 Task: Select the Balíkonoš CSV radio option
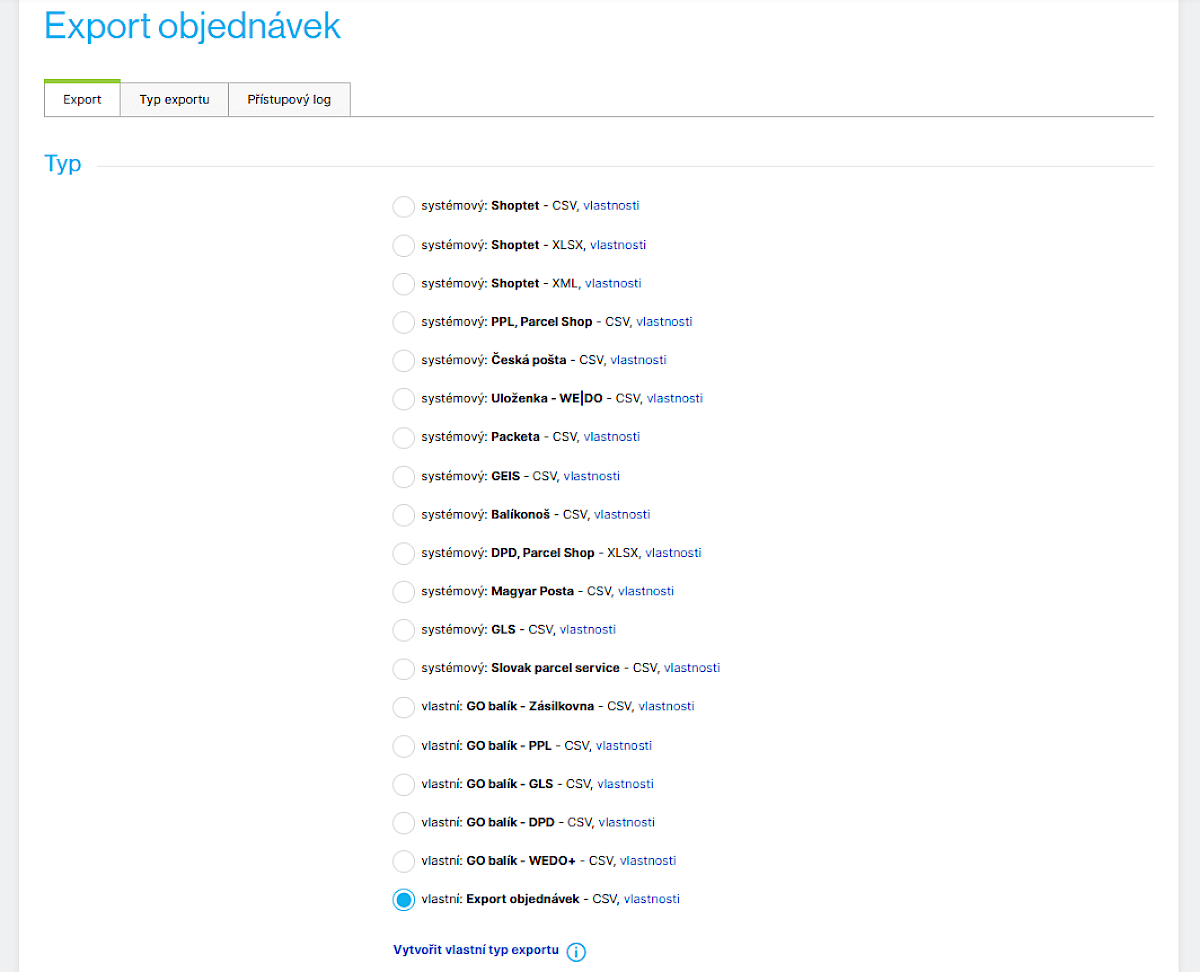coord(403,515)
